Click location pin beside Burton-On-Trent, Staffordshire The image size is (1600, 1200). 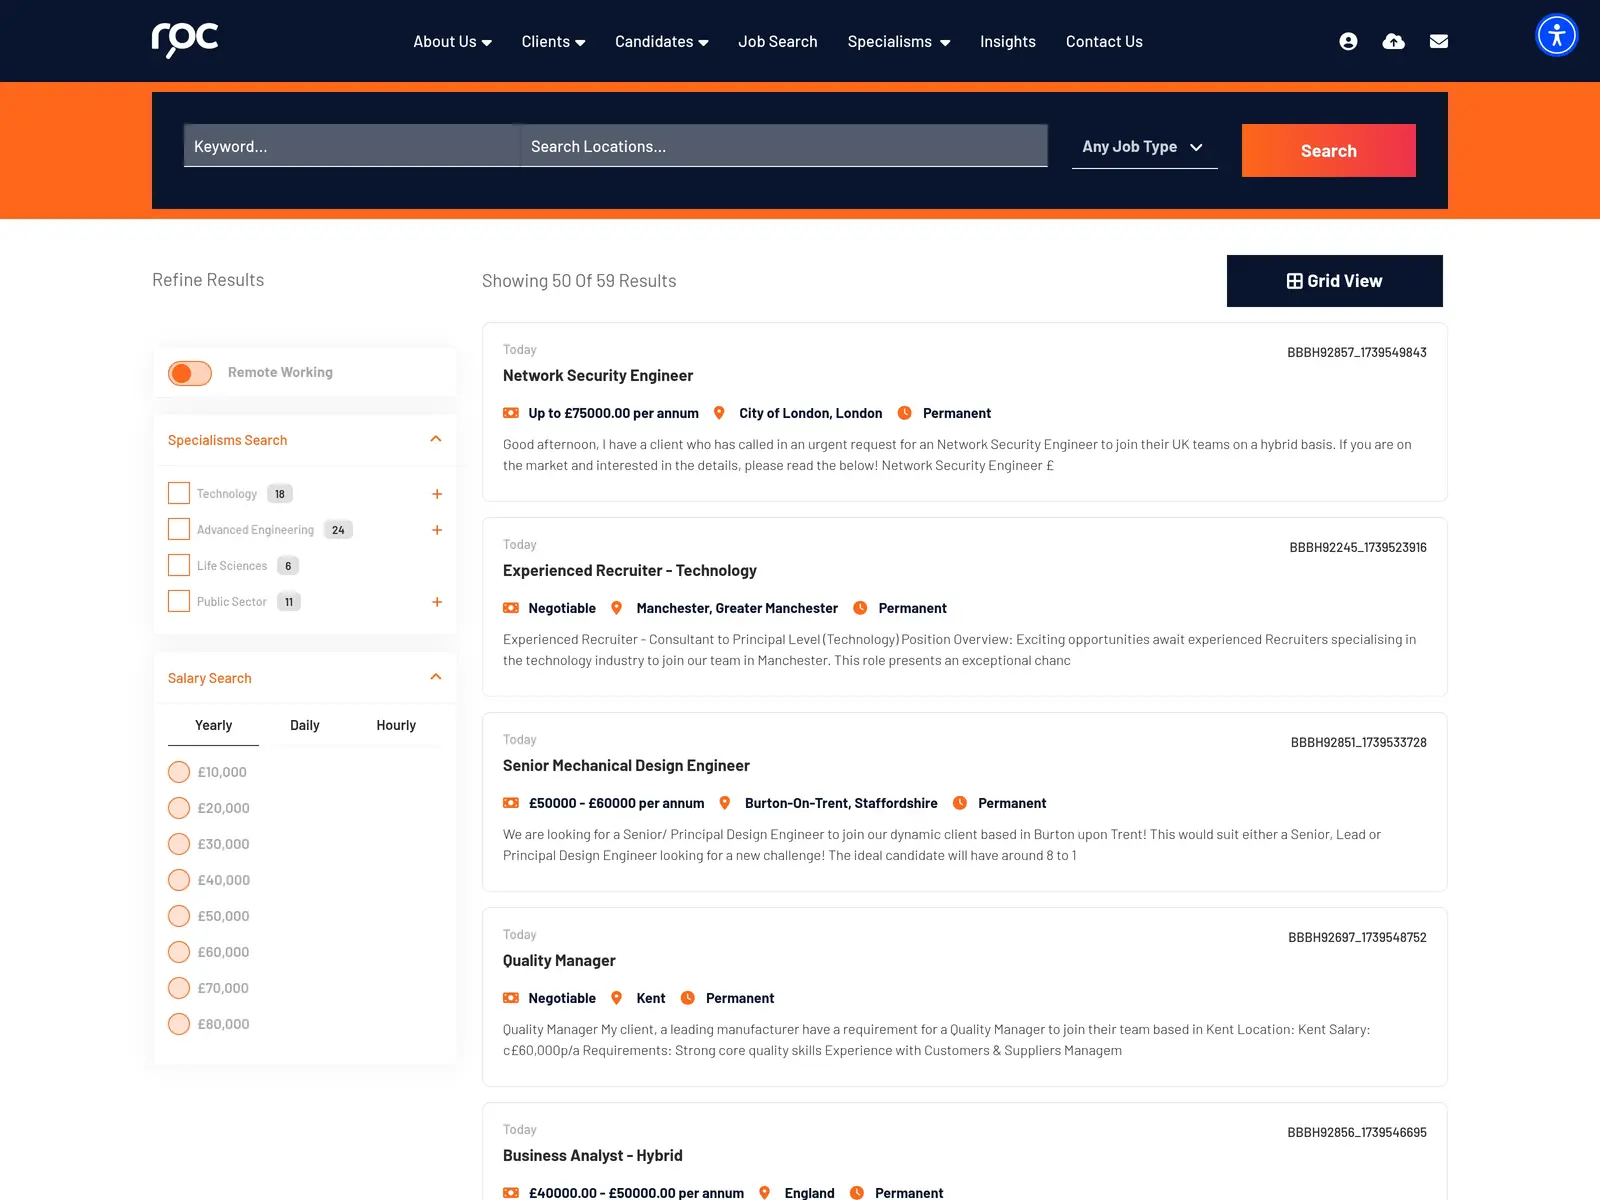(725, 803)
